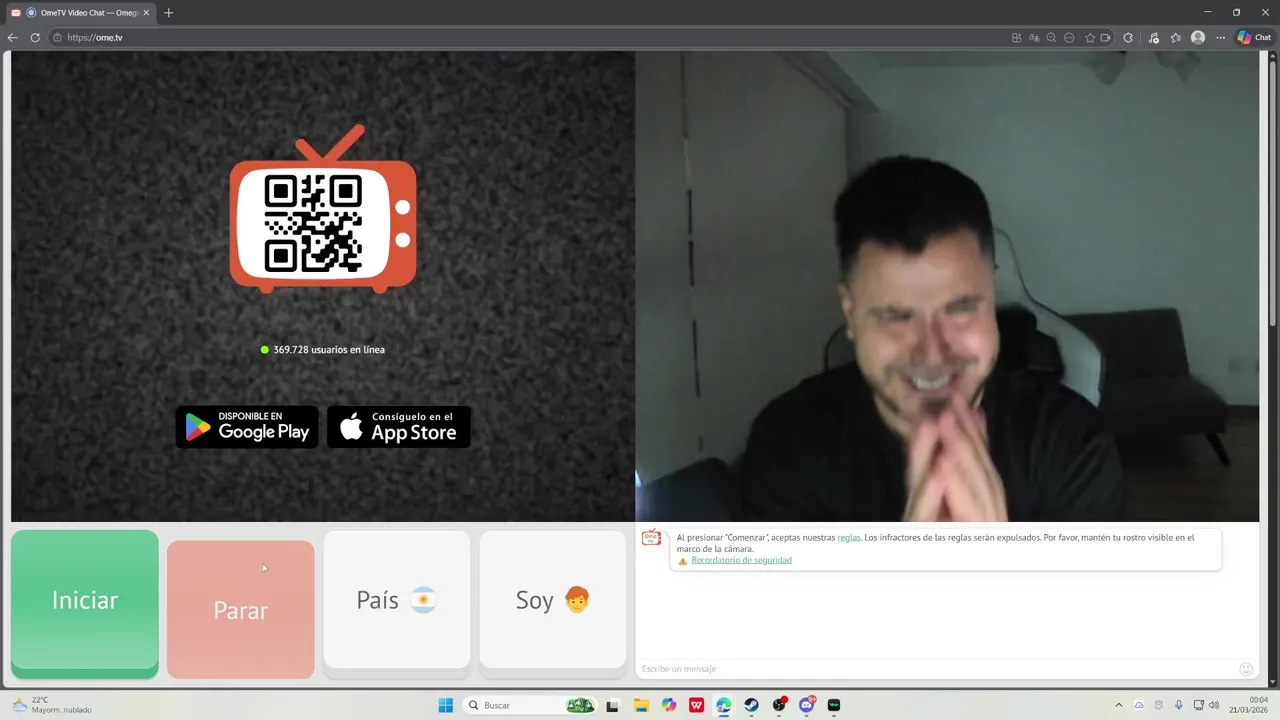Open Recordatorio de seguridad link
The image size is (1280, 720).
coord(741,560)
